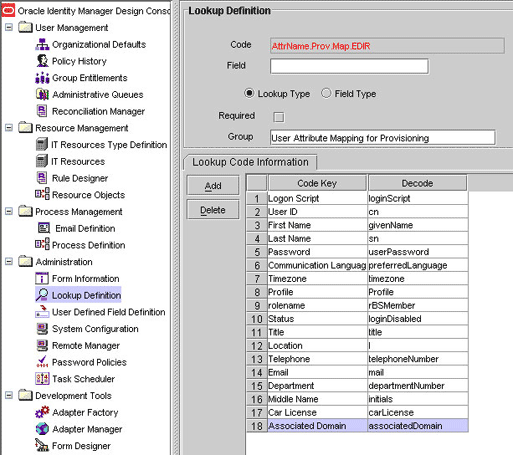Tick the Required checkbox

click(279, 117)
